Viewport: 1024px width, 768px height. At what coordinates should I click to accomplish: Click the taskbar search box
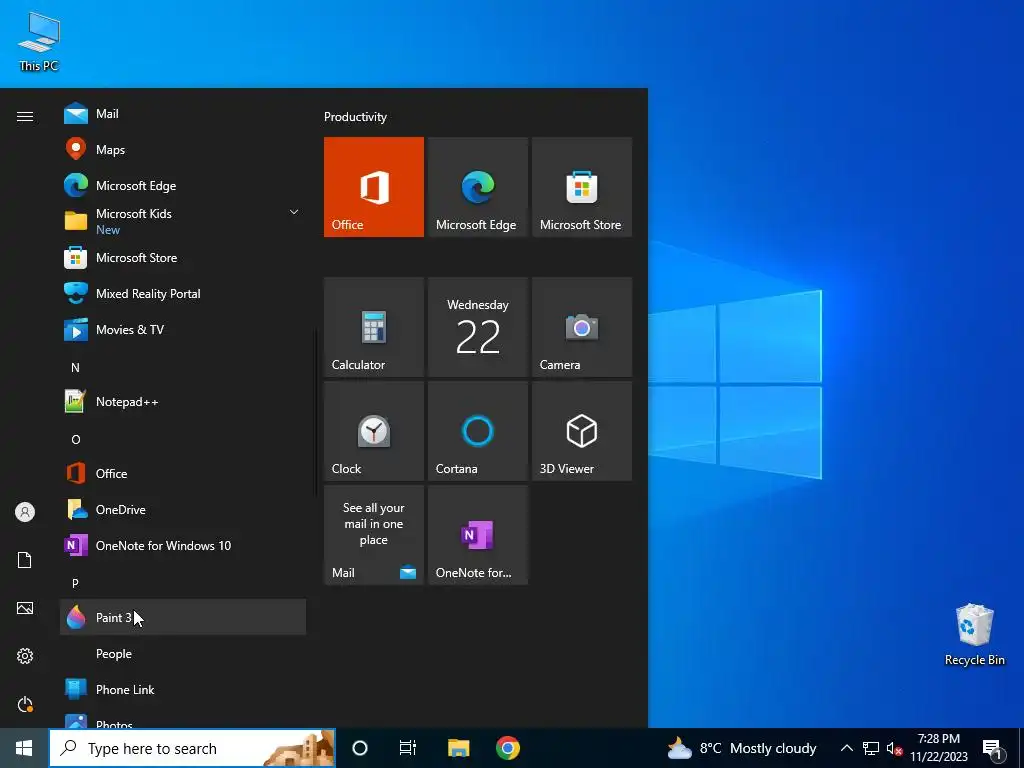[x=193, y=748]
